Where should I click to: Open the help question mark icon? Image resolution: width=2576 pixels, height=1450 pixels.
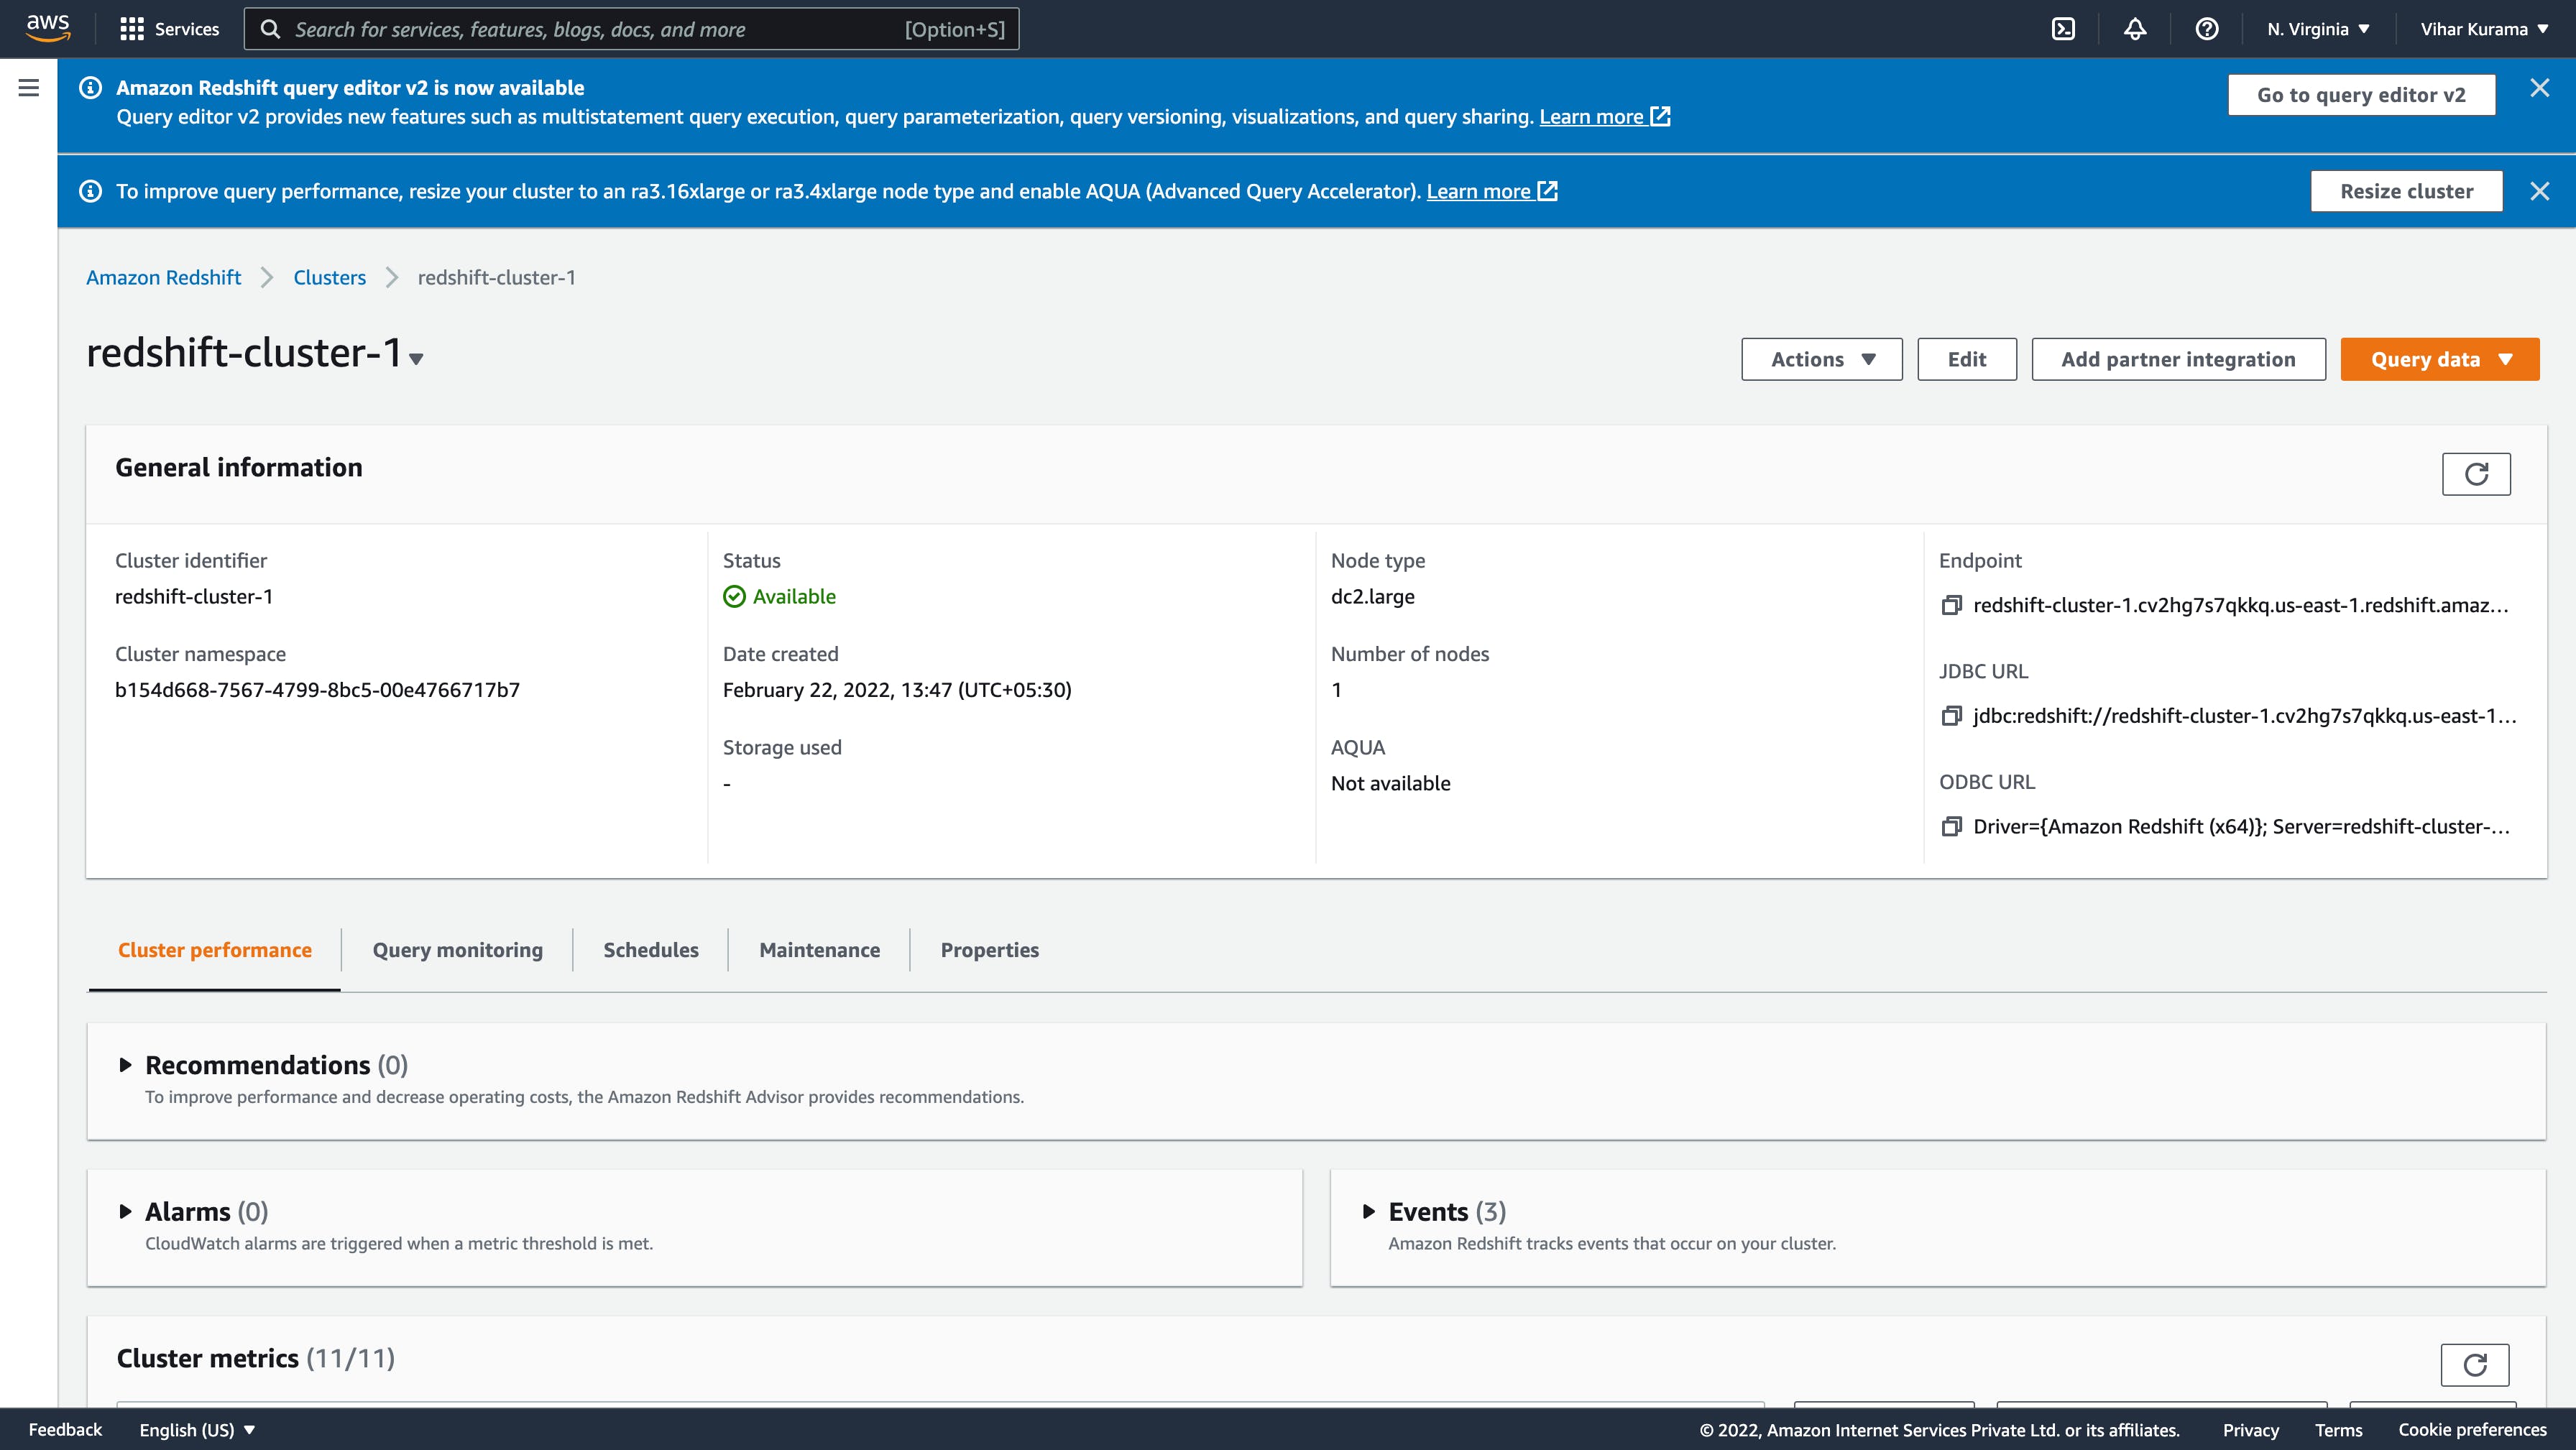click(2207, 29)
